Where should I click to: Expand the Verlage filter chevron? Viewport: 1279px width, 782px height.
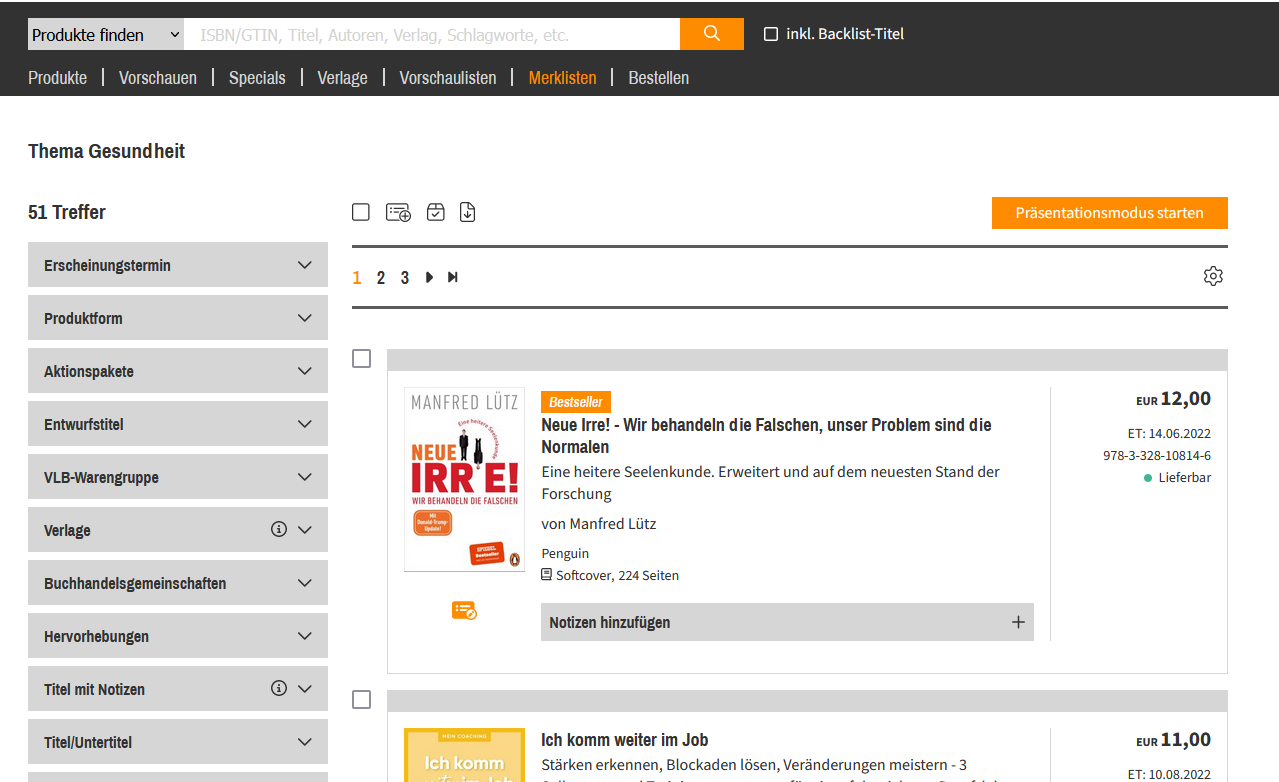[305, 530]
